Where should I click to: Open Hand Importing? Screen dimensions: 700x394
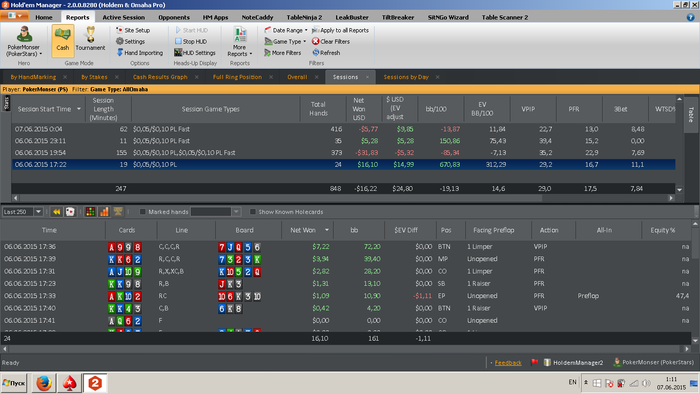140,53
